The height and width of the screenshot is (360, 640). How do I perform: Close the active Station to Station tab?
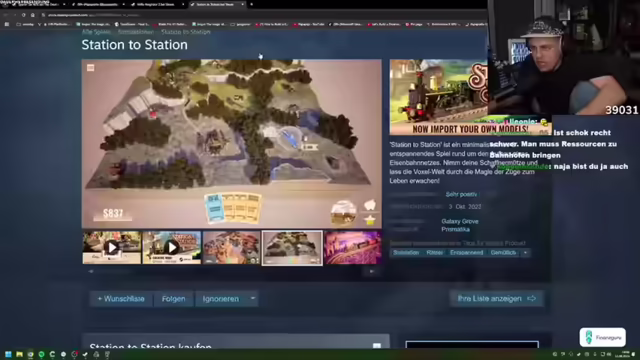coord(242,4)
